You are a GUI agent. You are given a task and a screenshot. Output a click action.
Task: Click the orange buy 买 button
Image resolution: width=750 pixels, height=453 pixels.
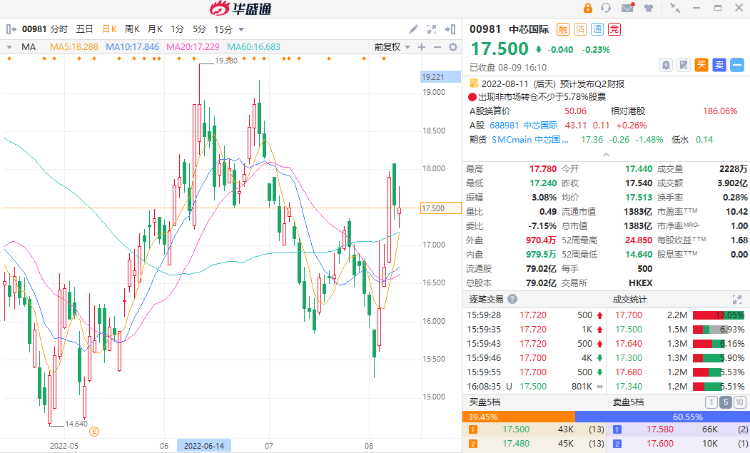[701, 65]
